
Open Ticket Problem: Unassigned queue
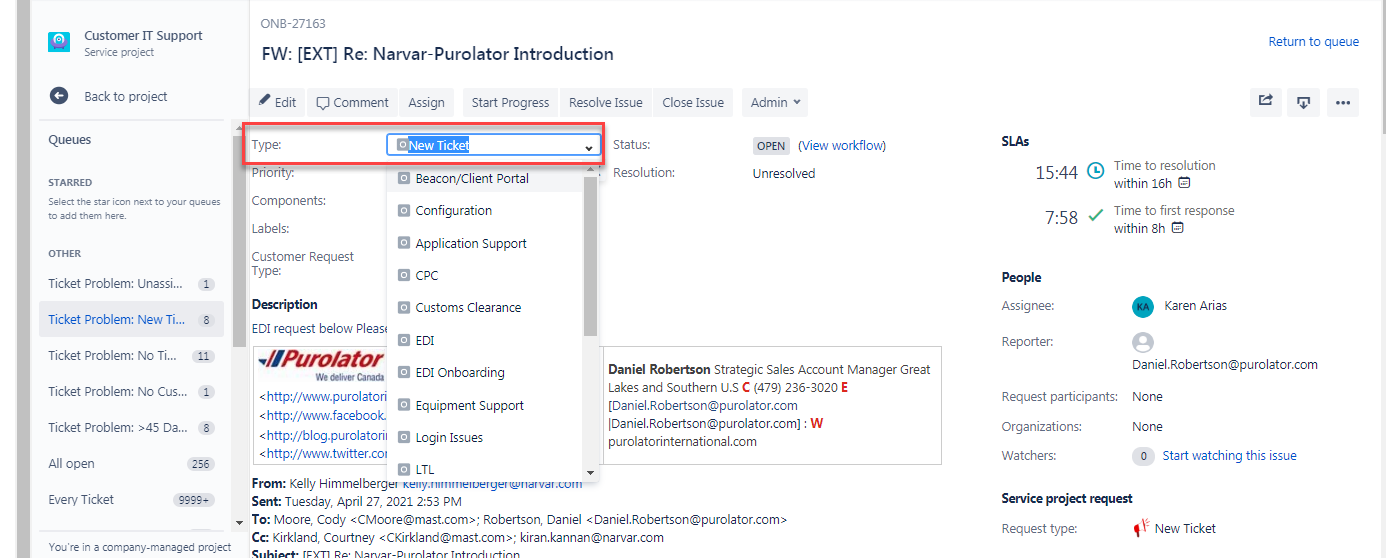pyautogui.click(x=131, y=284)
